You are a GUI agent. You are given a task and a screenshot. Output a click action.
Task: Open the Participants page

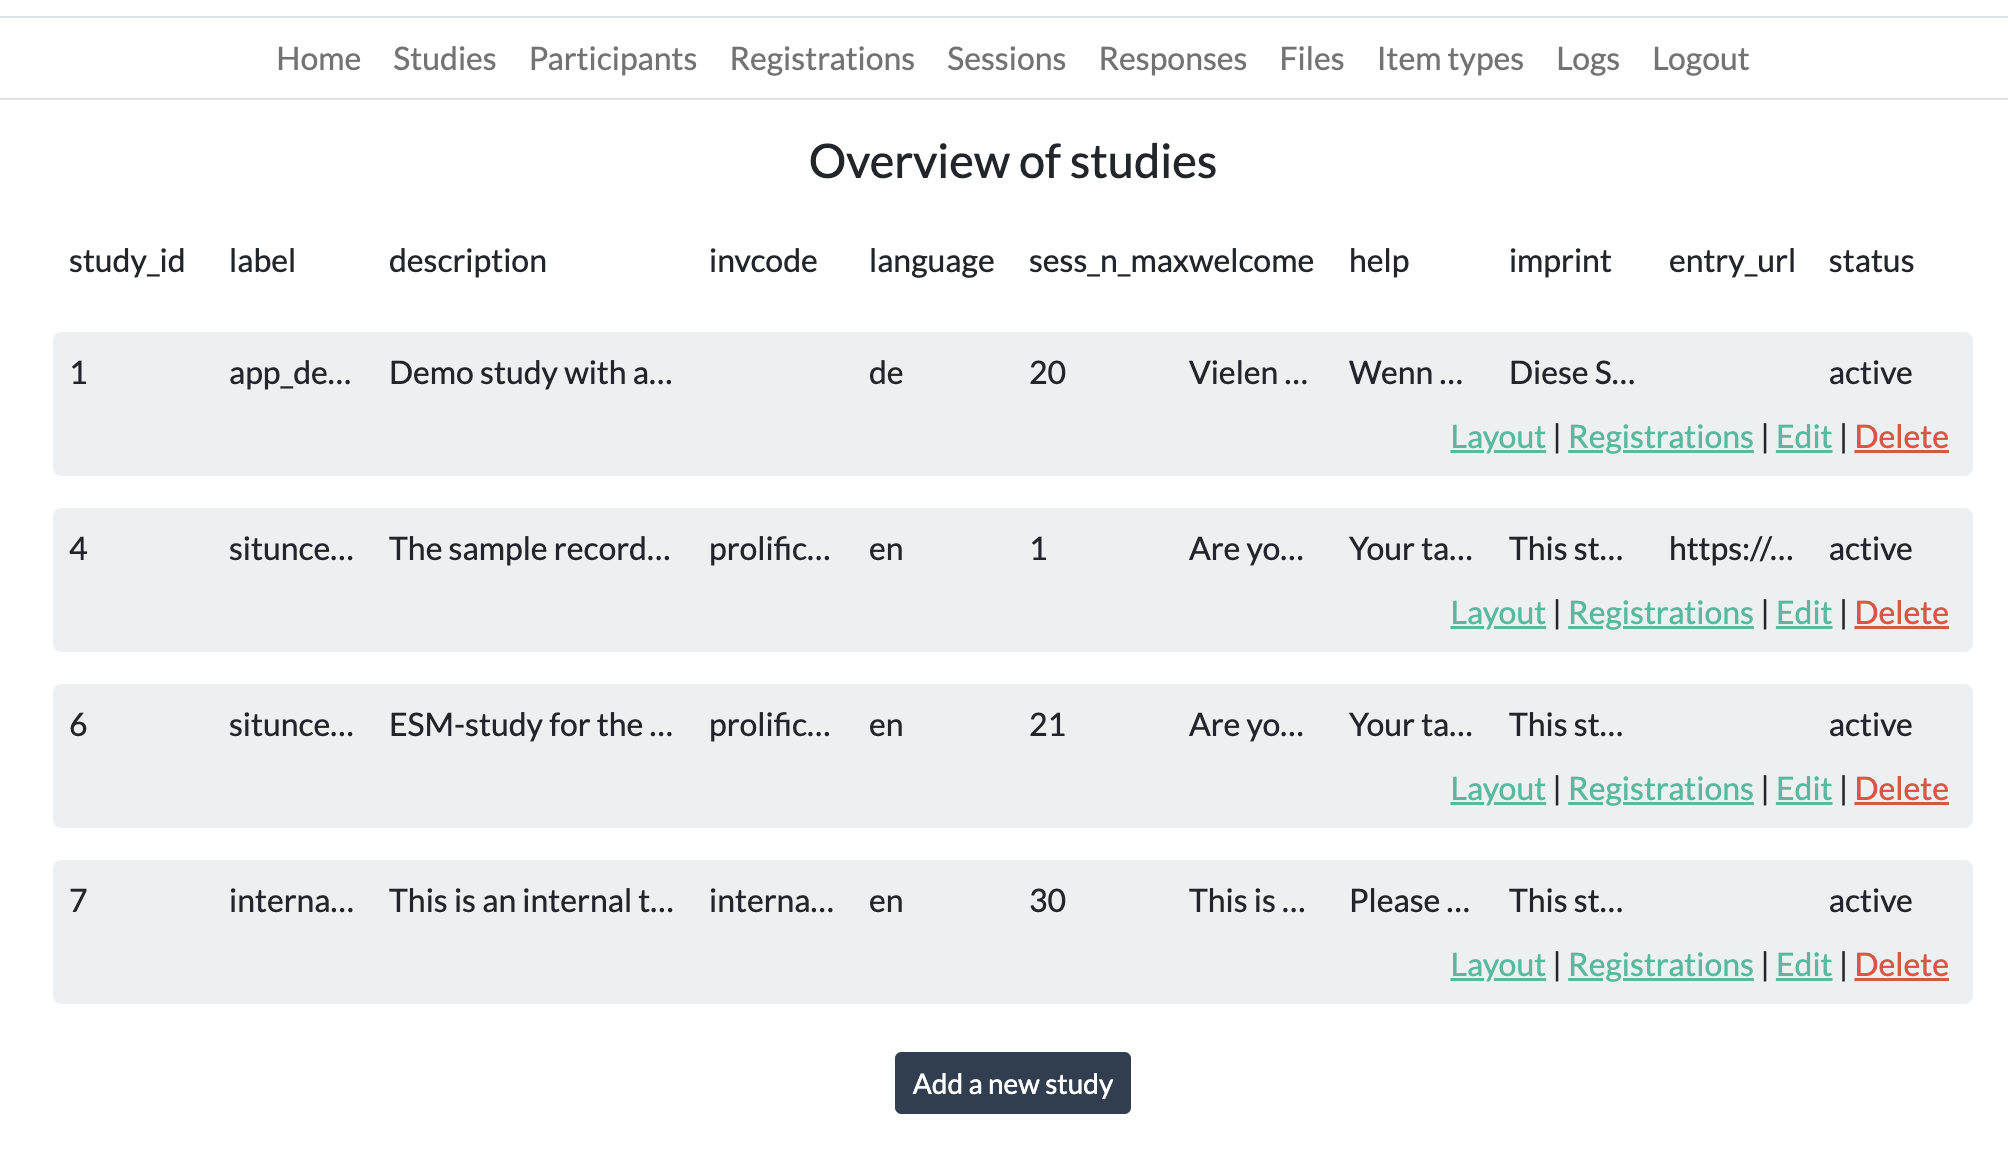coord(612,59)
